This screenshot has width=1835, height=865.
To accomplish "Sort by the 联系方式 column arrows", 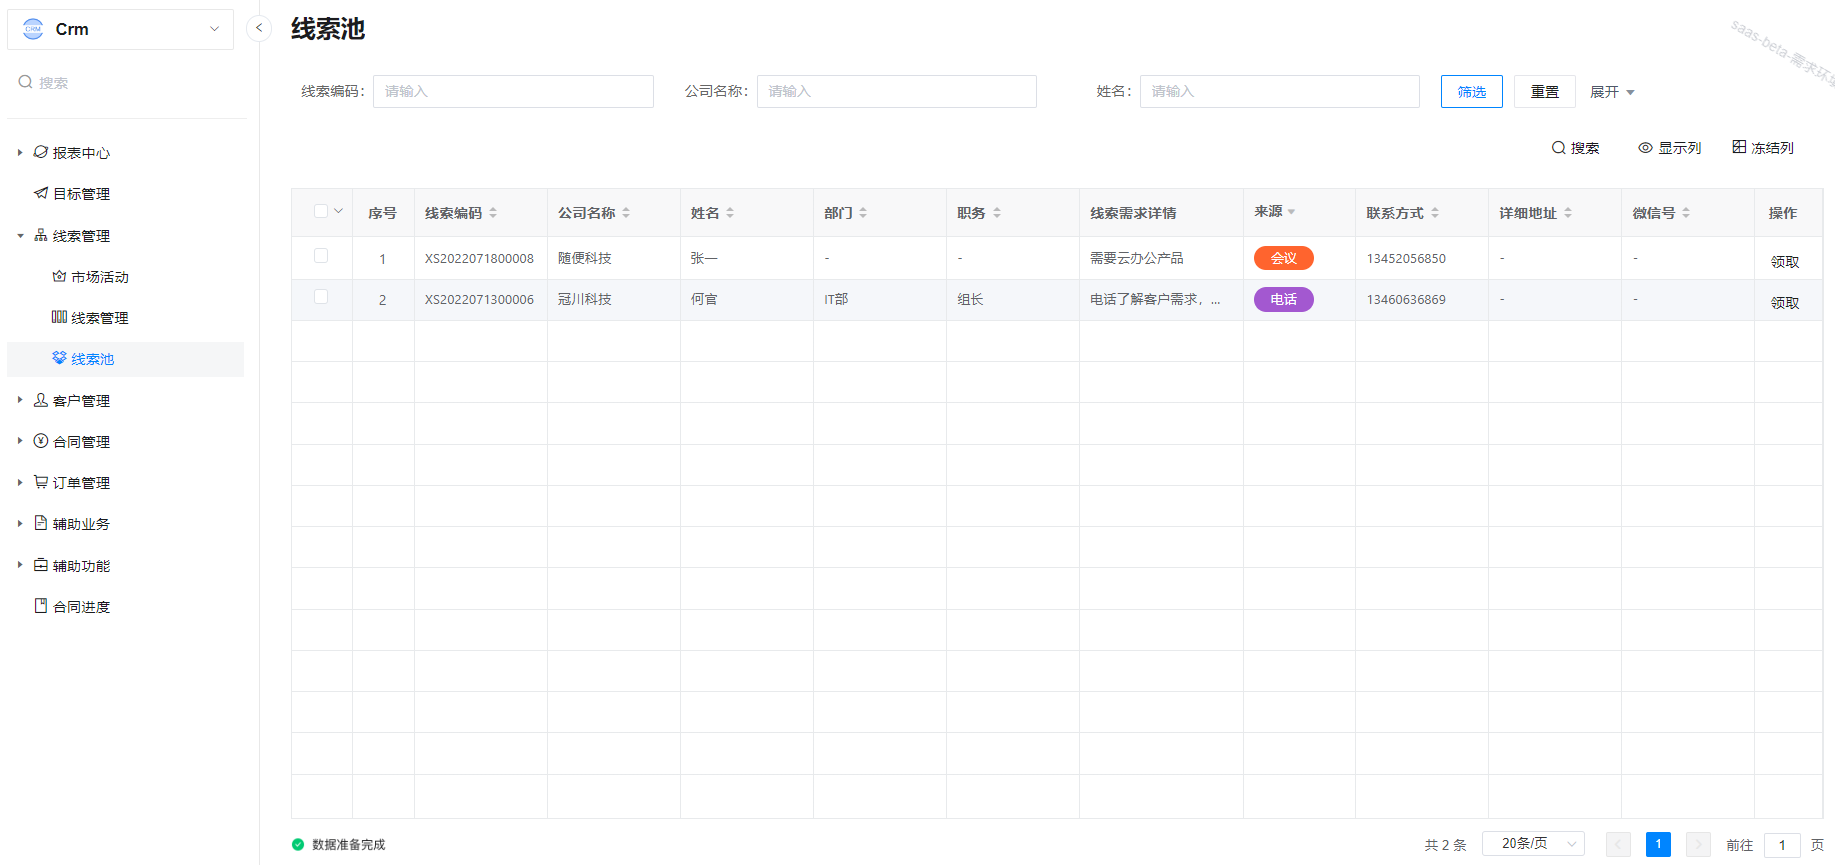I will pos(1435,213).
